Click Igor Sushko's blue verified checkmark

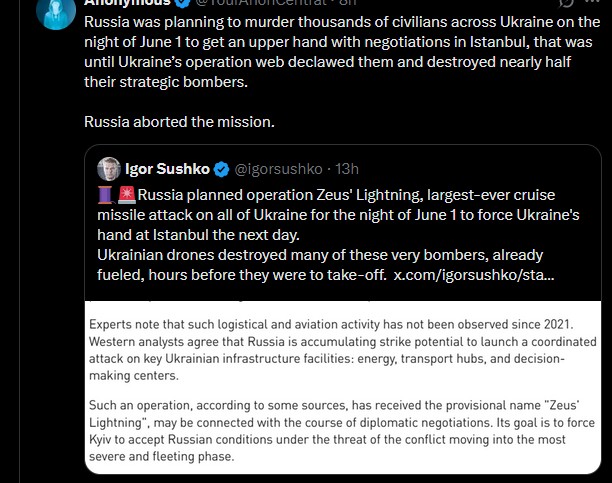pyautogui.click(x=222, y=169)
